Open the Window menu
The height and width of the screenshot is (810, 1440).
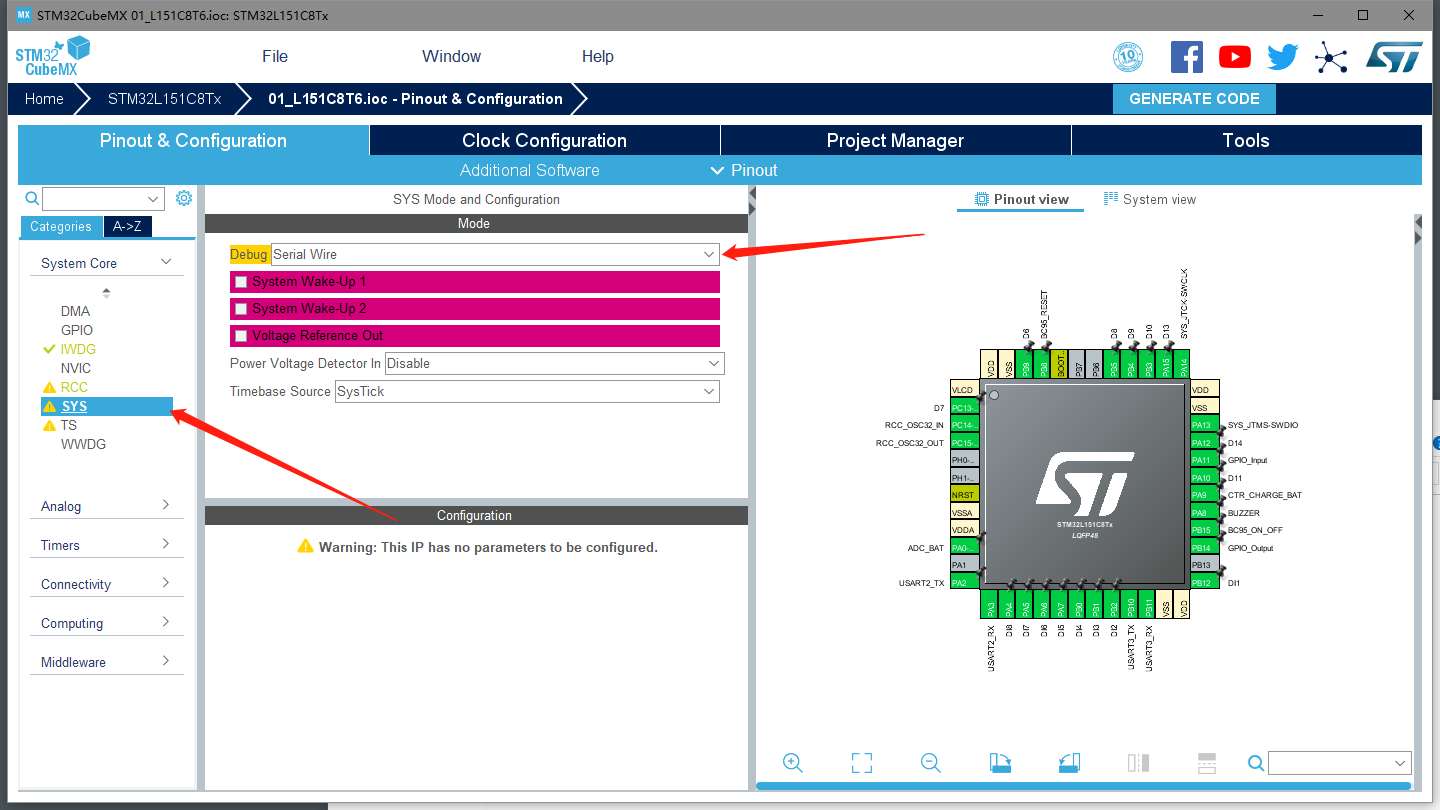point(451,56)
